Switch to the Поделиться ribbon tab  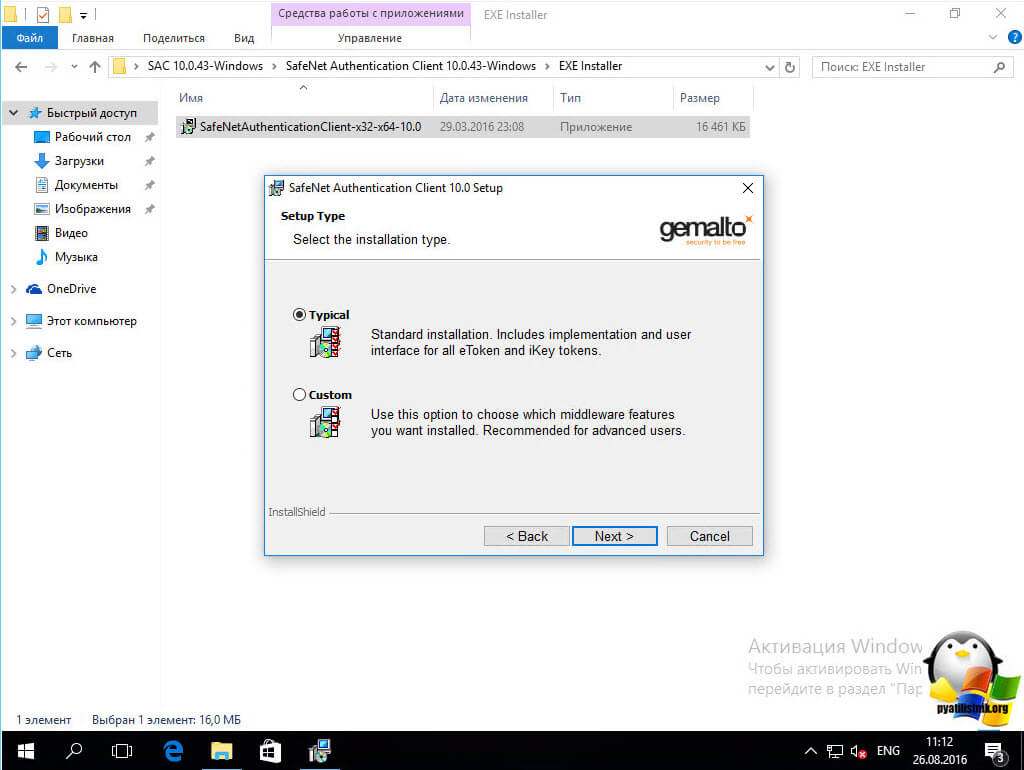click(x=174, y=38)
